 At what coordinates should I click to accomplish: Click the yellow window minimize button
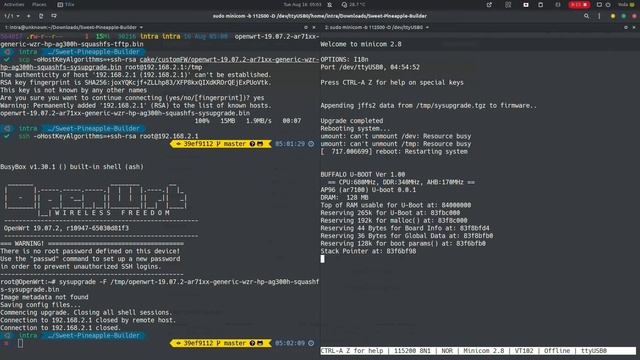tap(613, 16)
